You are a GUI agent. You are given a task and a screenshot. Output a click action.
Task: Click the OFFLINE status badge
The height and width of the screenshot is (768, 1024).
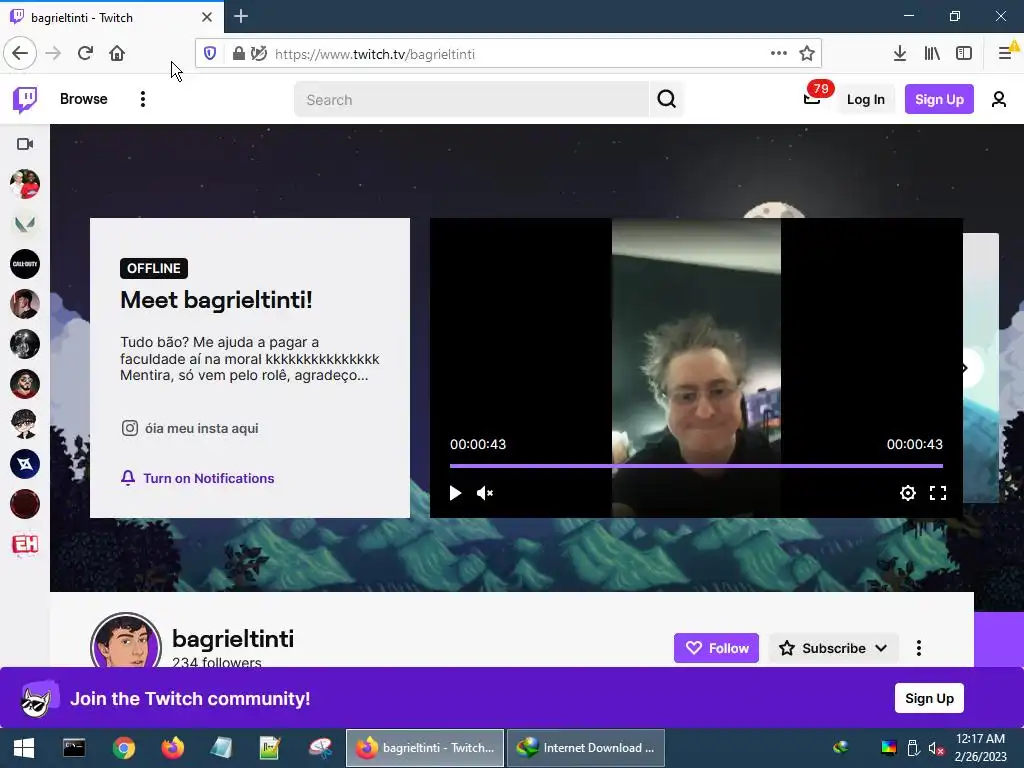(x=153, y=268)
